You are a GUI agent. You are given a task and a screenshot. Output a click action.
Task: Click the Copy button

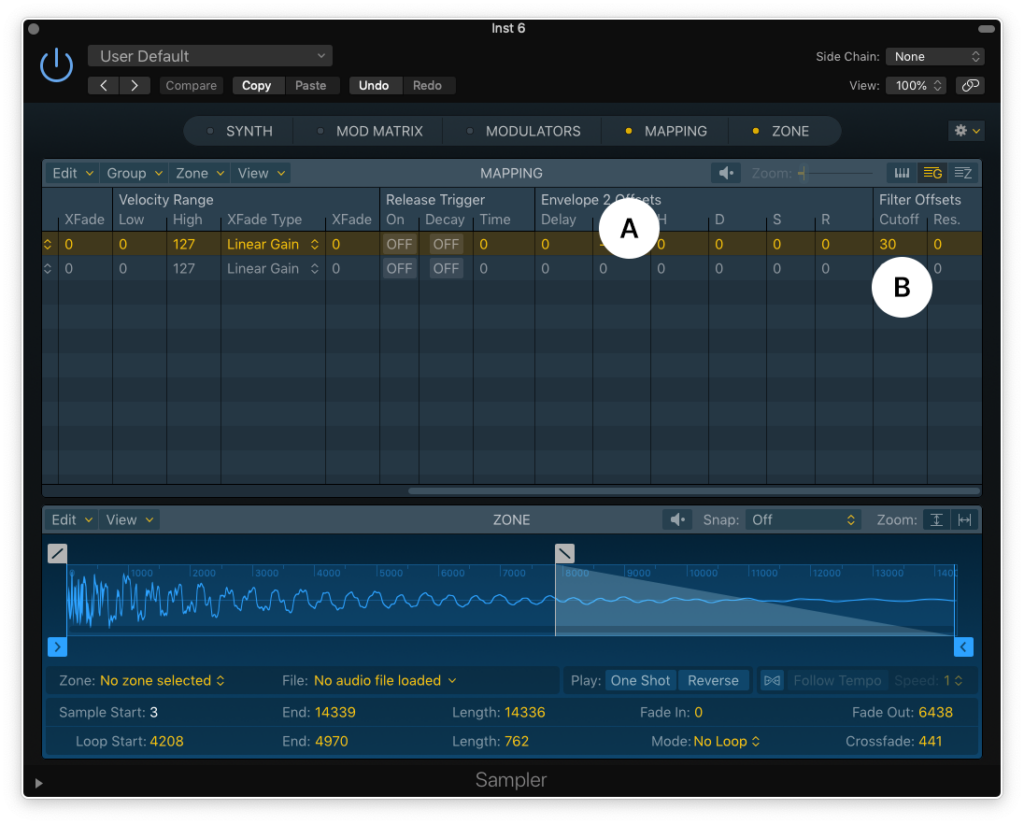256,86
